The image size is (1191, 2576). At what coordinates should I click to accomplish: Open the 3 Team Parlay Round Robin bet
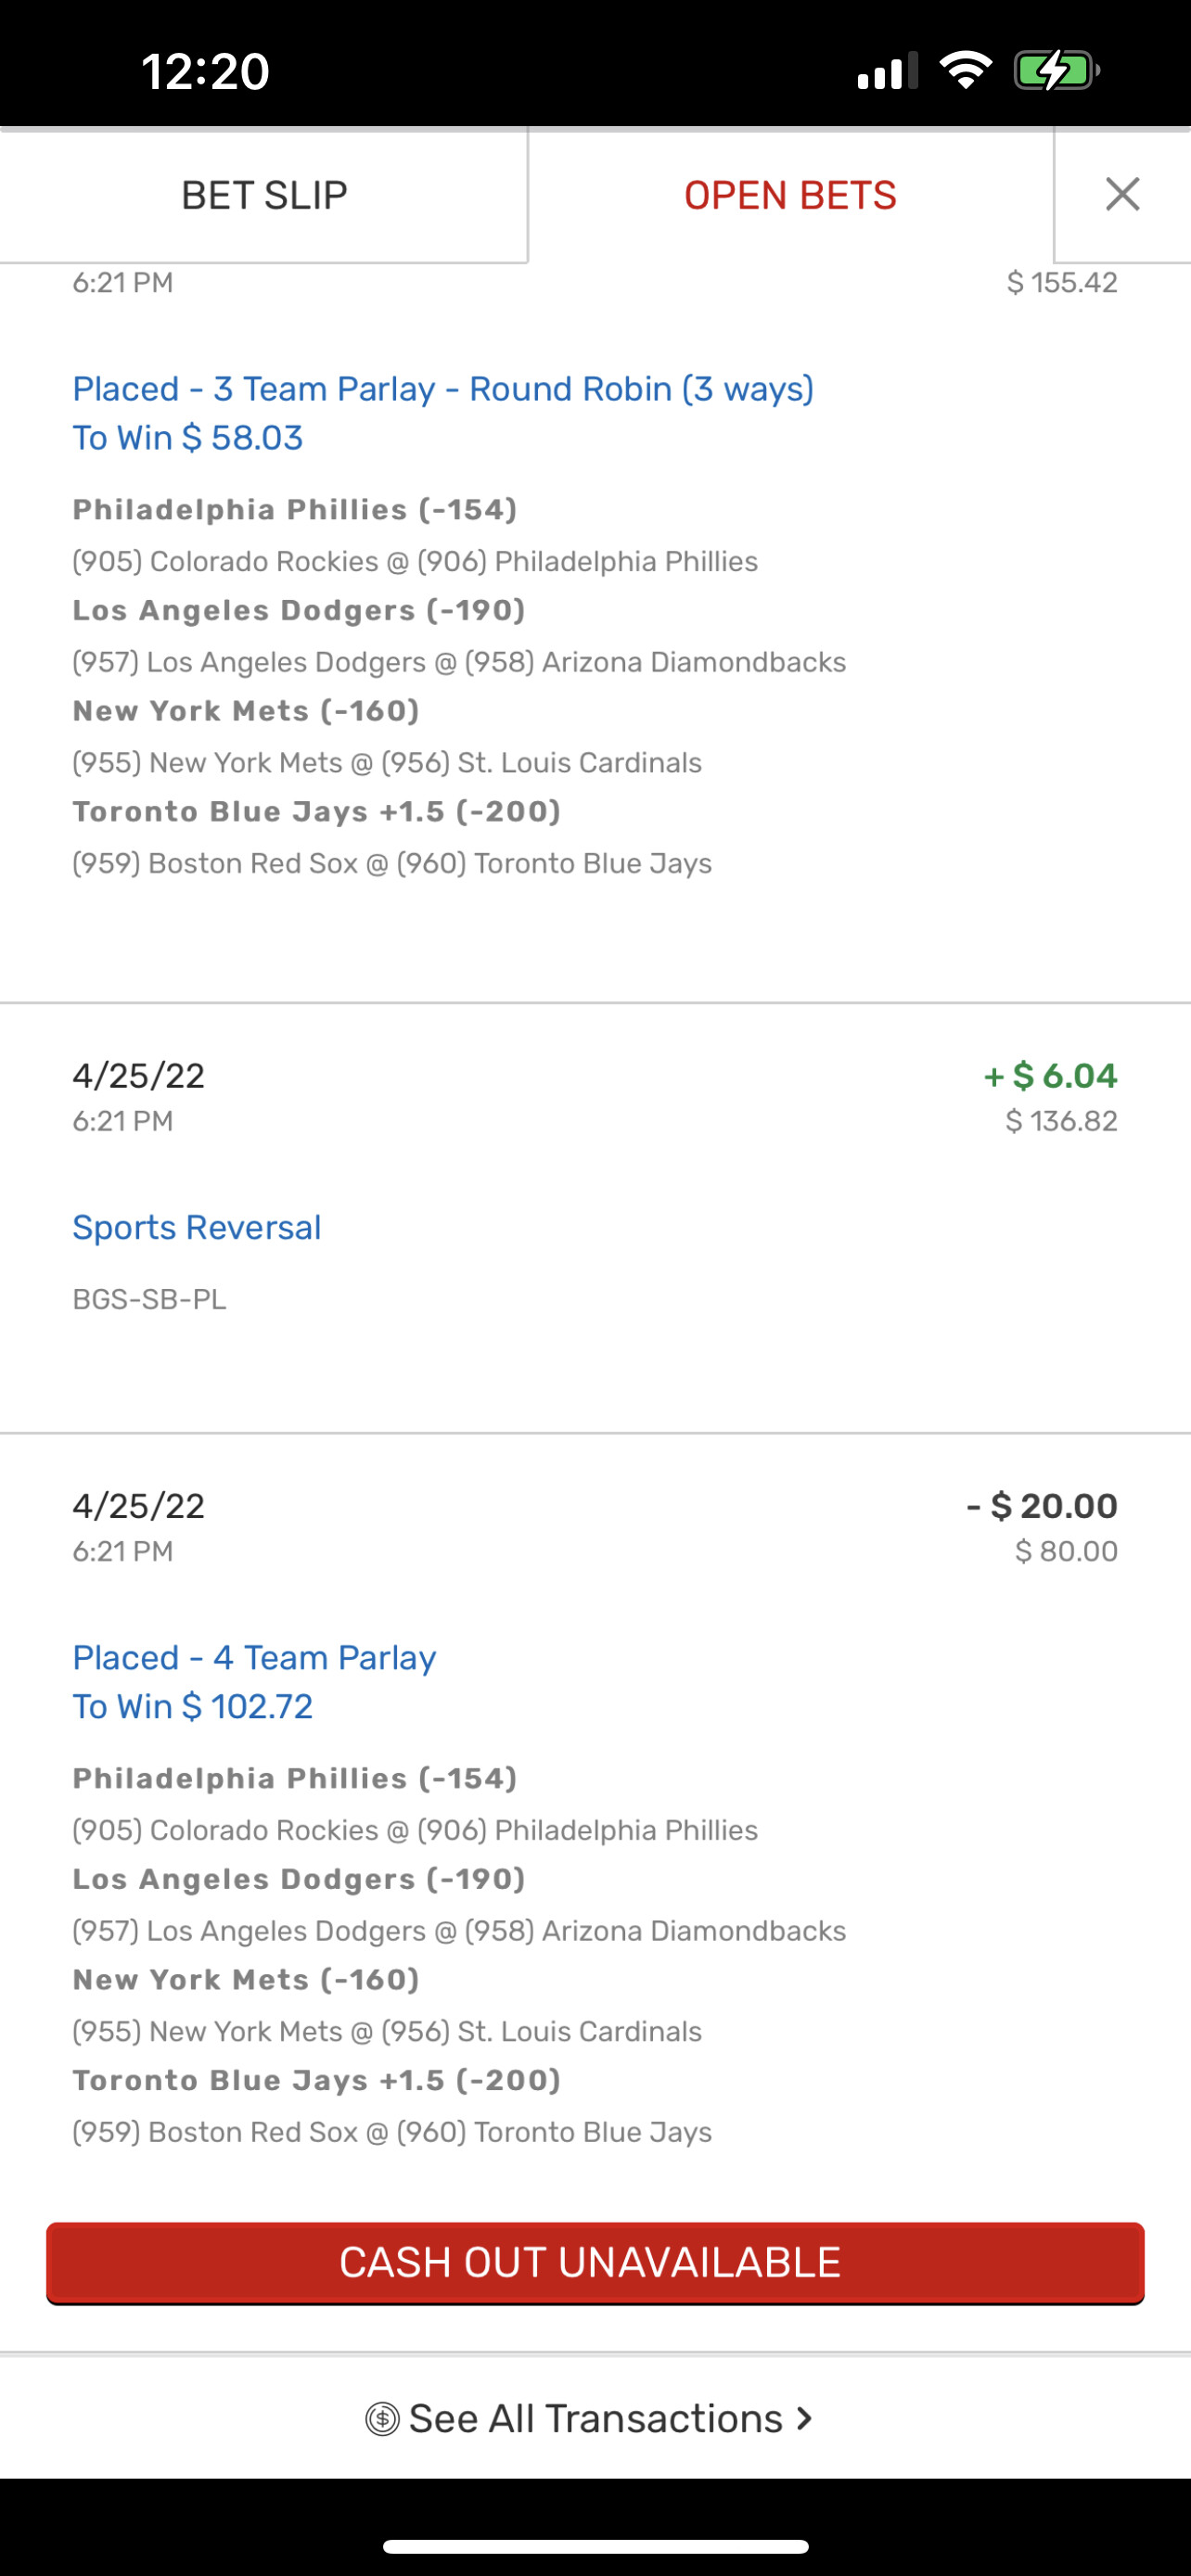[443, 389]
